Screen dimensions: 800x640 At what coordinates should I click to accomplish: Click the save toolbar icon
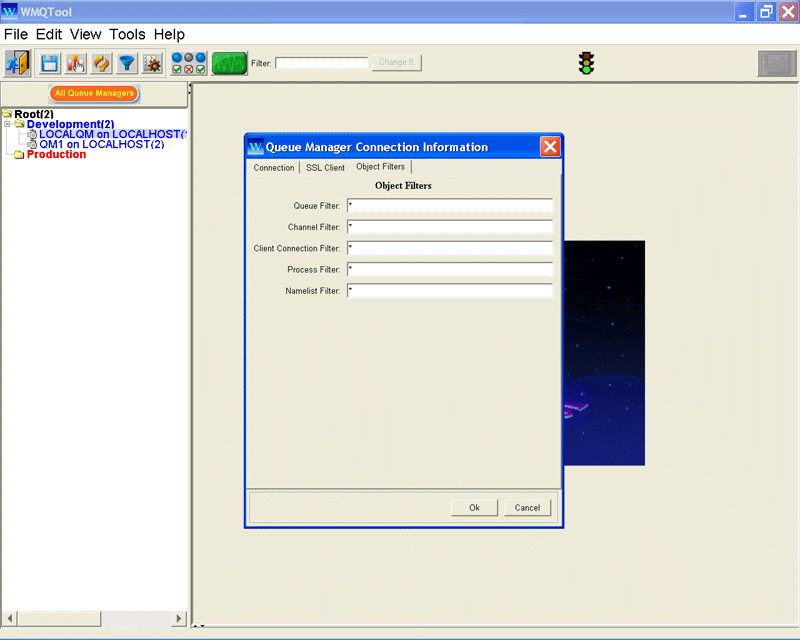[50, 62]
